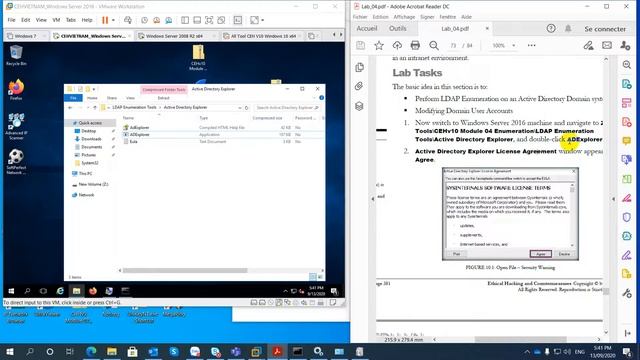The image size is (640, 360).
Task: Open Advanced IP Scanner desktop shortcut
Action: pyautogui.click(x=16, y=127)
